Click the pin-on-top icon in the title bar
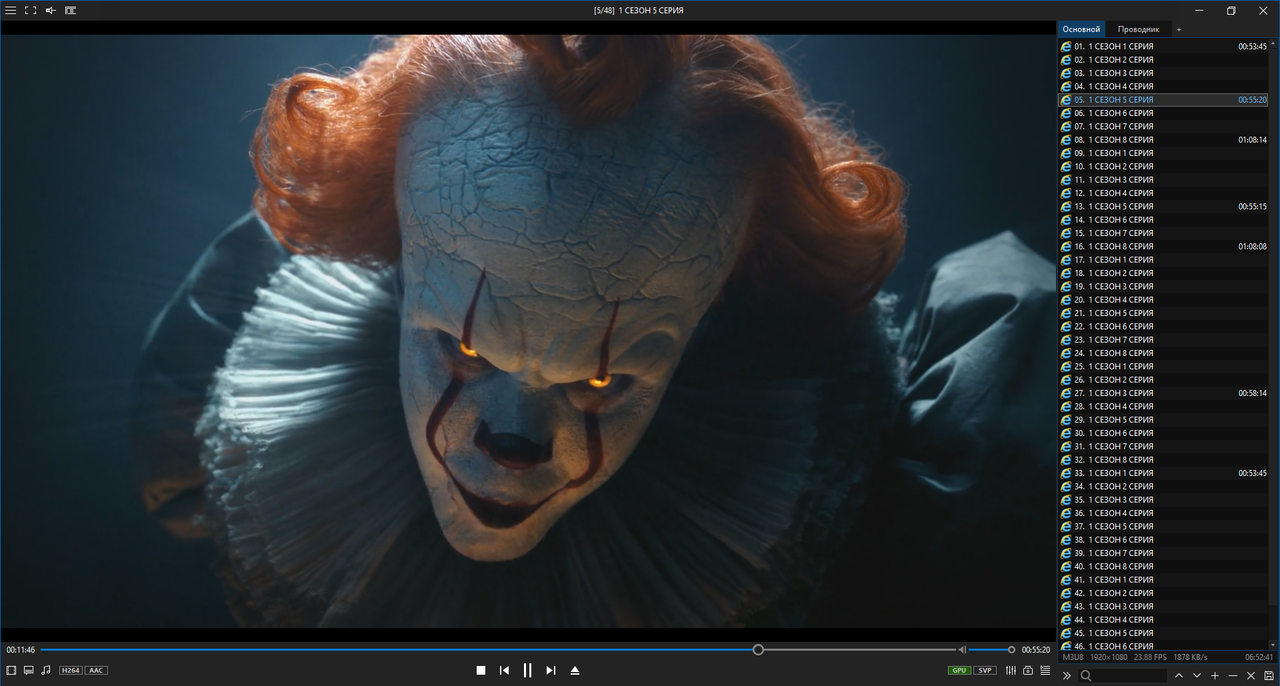The height and width of the screenshot is (686, 1280). (50, 10)
